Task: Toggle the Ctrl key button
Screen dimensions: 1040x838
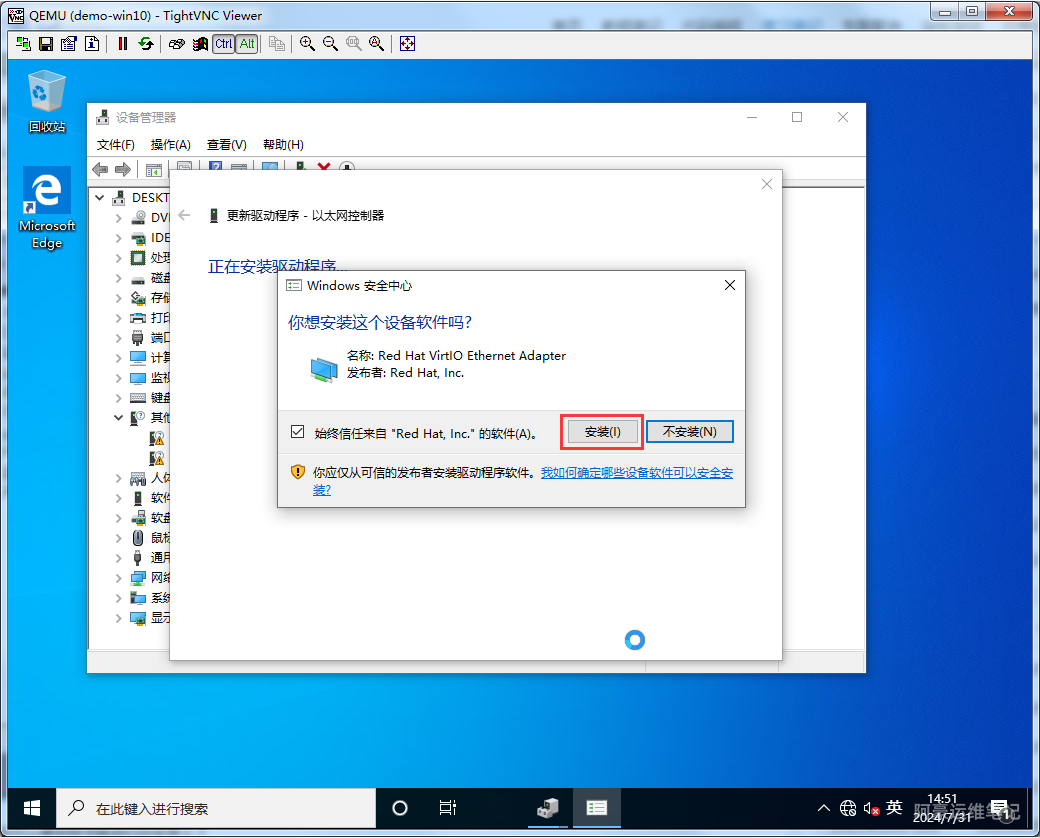Action: 224,44
